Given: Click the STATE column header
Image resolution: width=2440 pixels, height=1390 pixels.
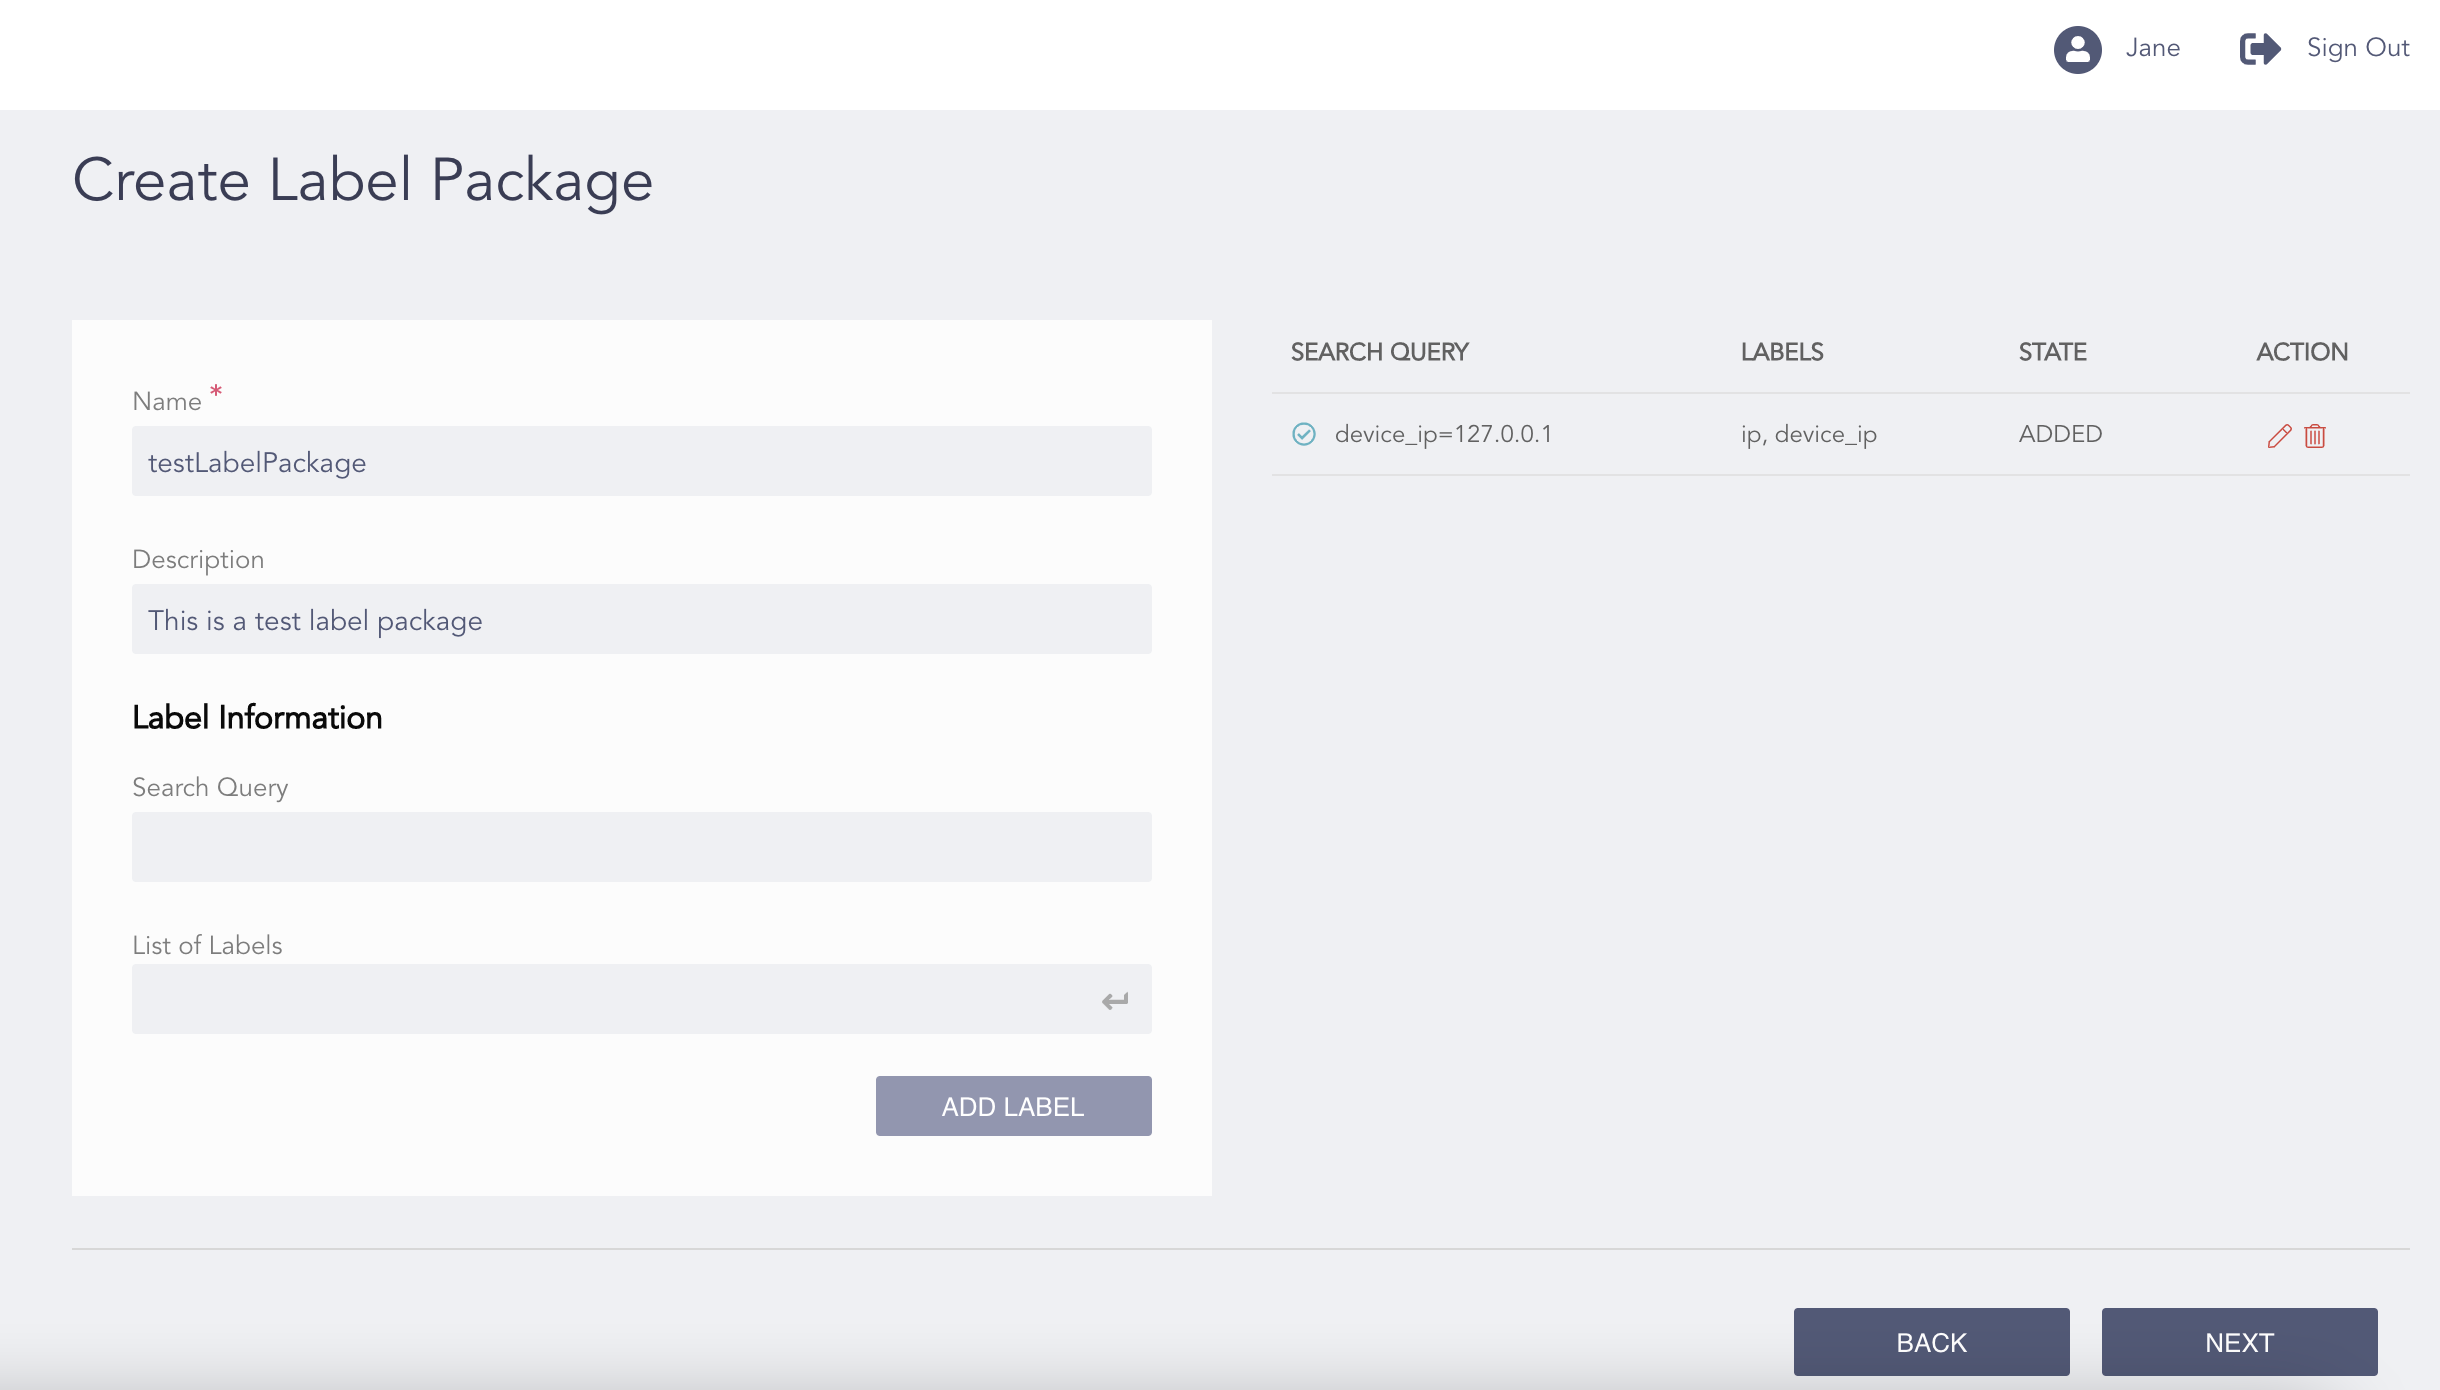Looking at the screenshot, I should point(2051,351).
